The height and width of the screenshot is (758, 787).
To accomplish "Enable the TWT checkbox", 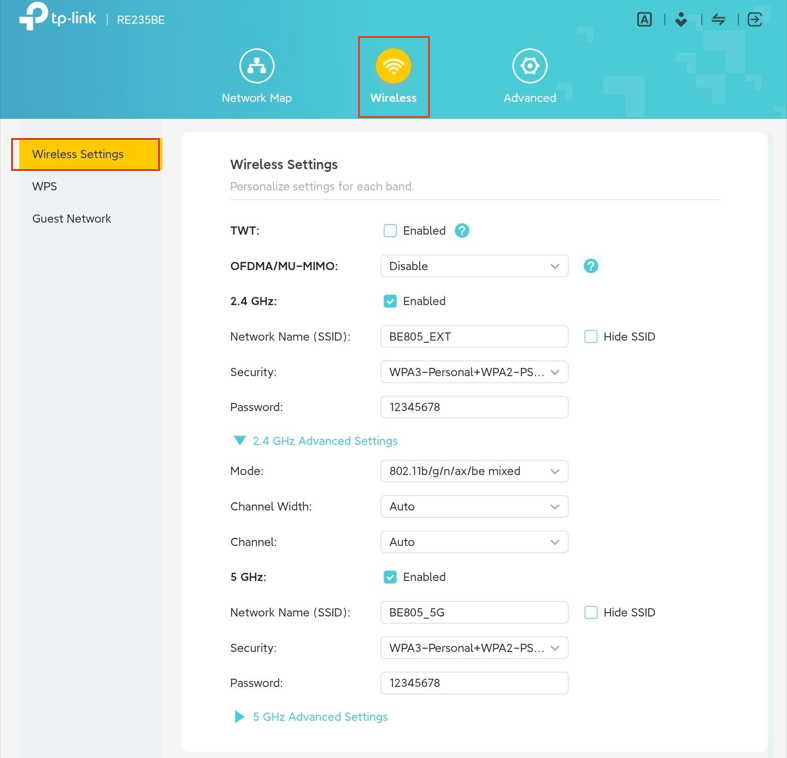I will click(390, 230).
